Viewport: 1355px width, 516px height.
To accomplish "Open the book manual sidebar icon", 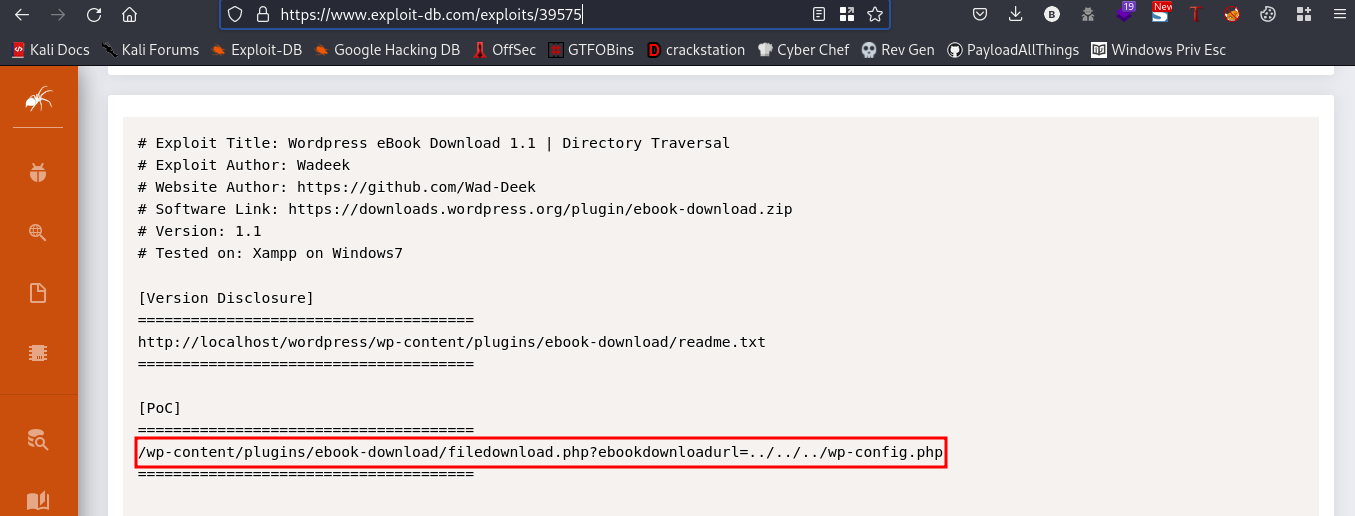I will click(x=38, y=500).
